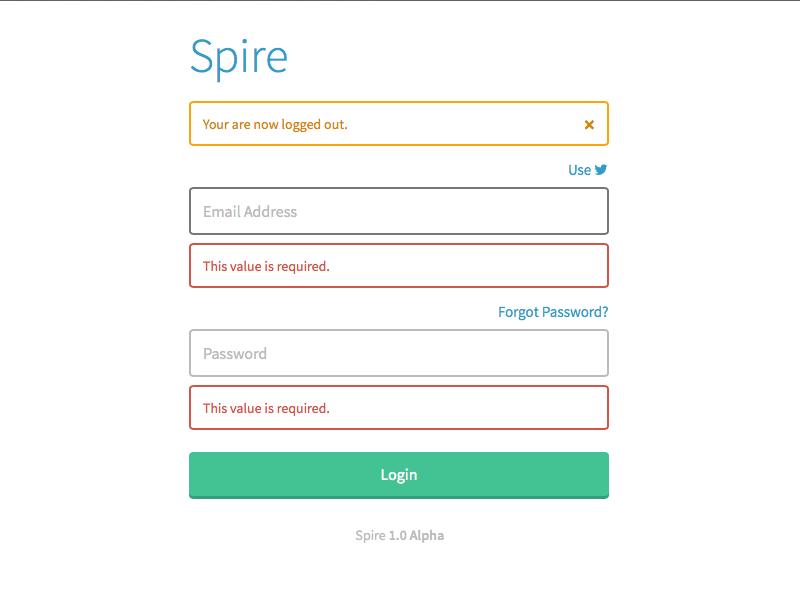The width and height of the screenshot is (800, 600).
Task: Click 'Forgot Password?' link
Action: 552,312
